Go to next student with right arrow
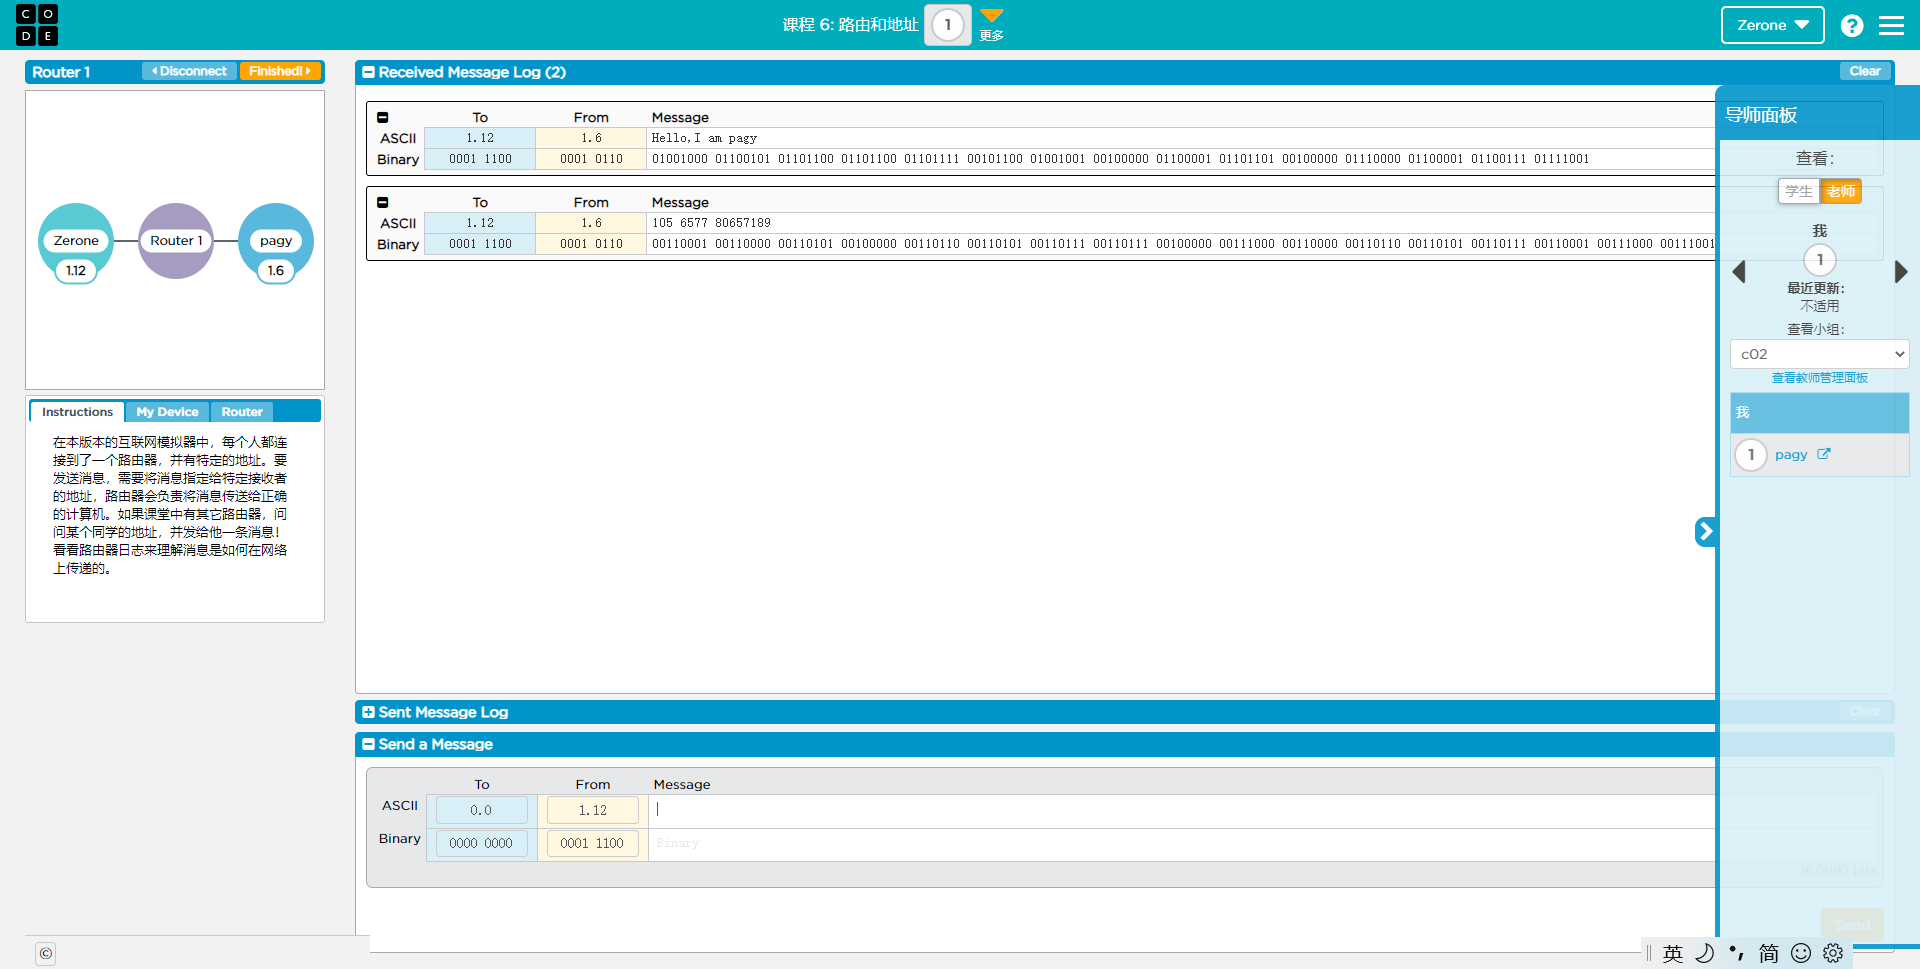 [1901, 272]
